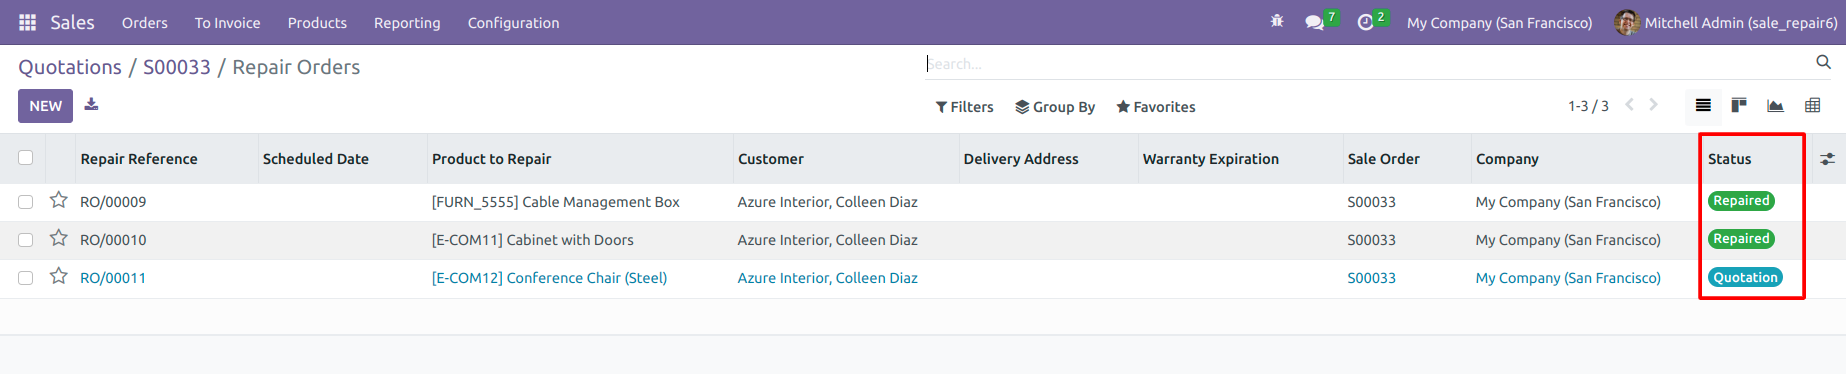Click the export download icon
This screenshot has height=374, width=1846.
click(x=91, y=104)
